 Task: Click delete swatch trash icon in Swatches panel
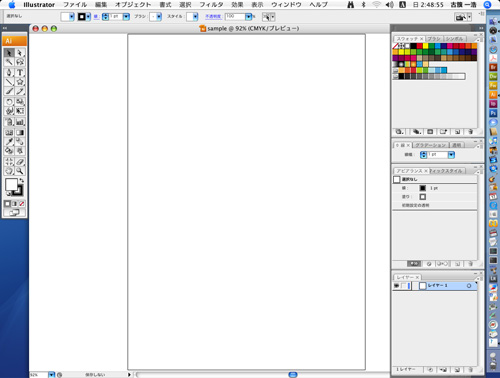point(470,132)
